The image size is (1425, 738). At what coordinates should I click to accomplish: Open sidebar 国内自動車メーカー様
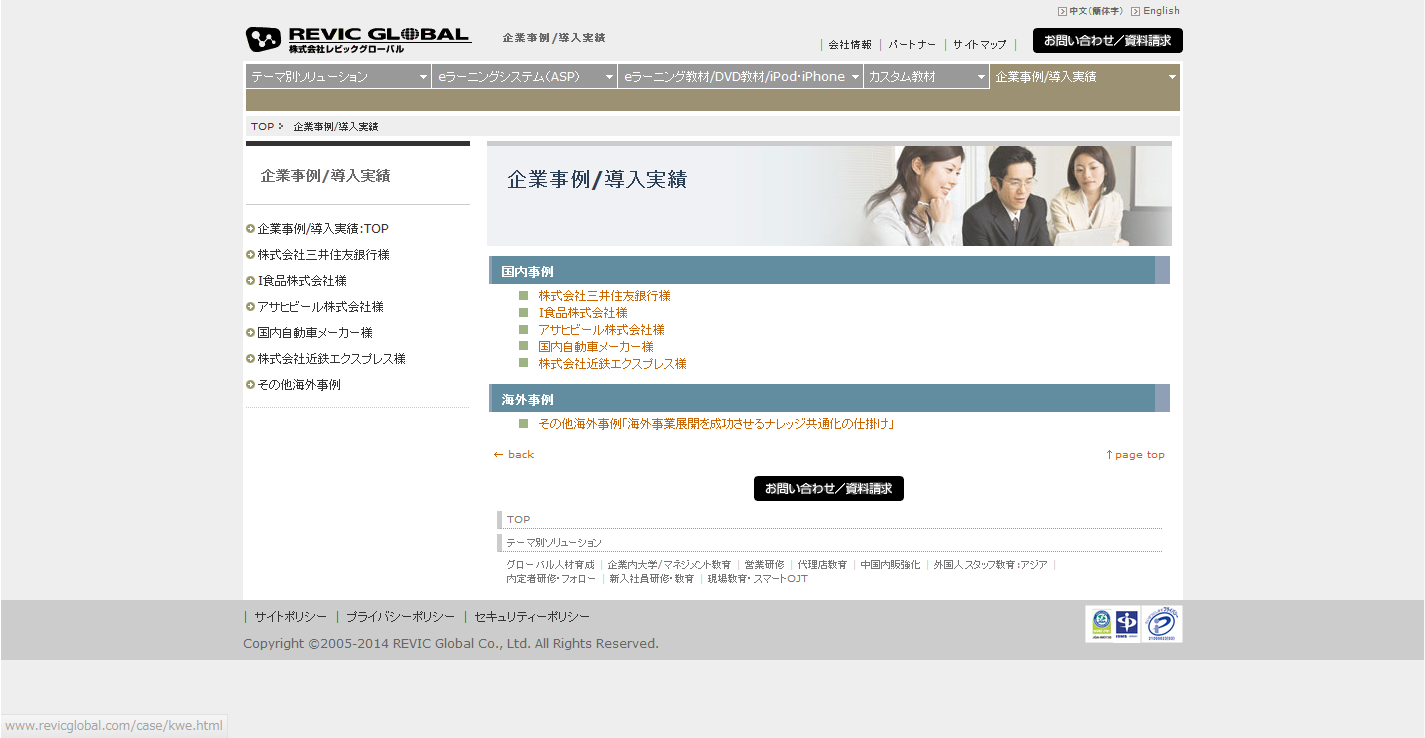pos(315,333)
